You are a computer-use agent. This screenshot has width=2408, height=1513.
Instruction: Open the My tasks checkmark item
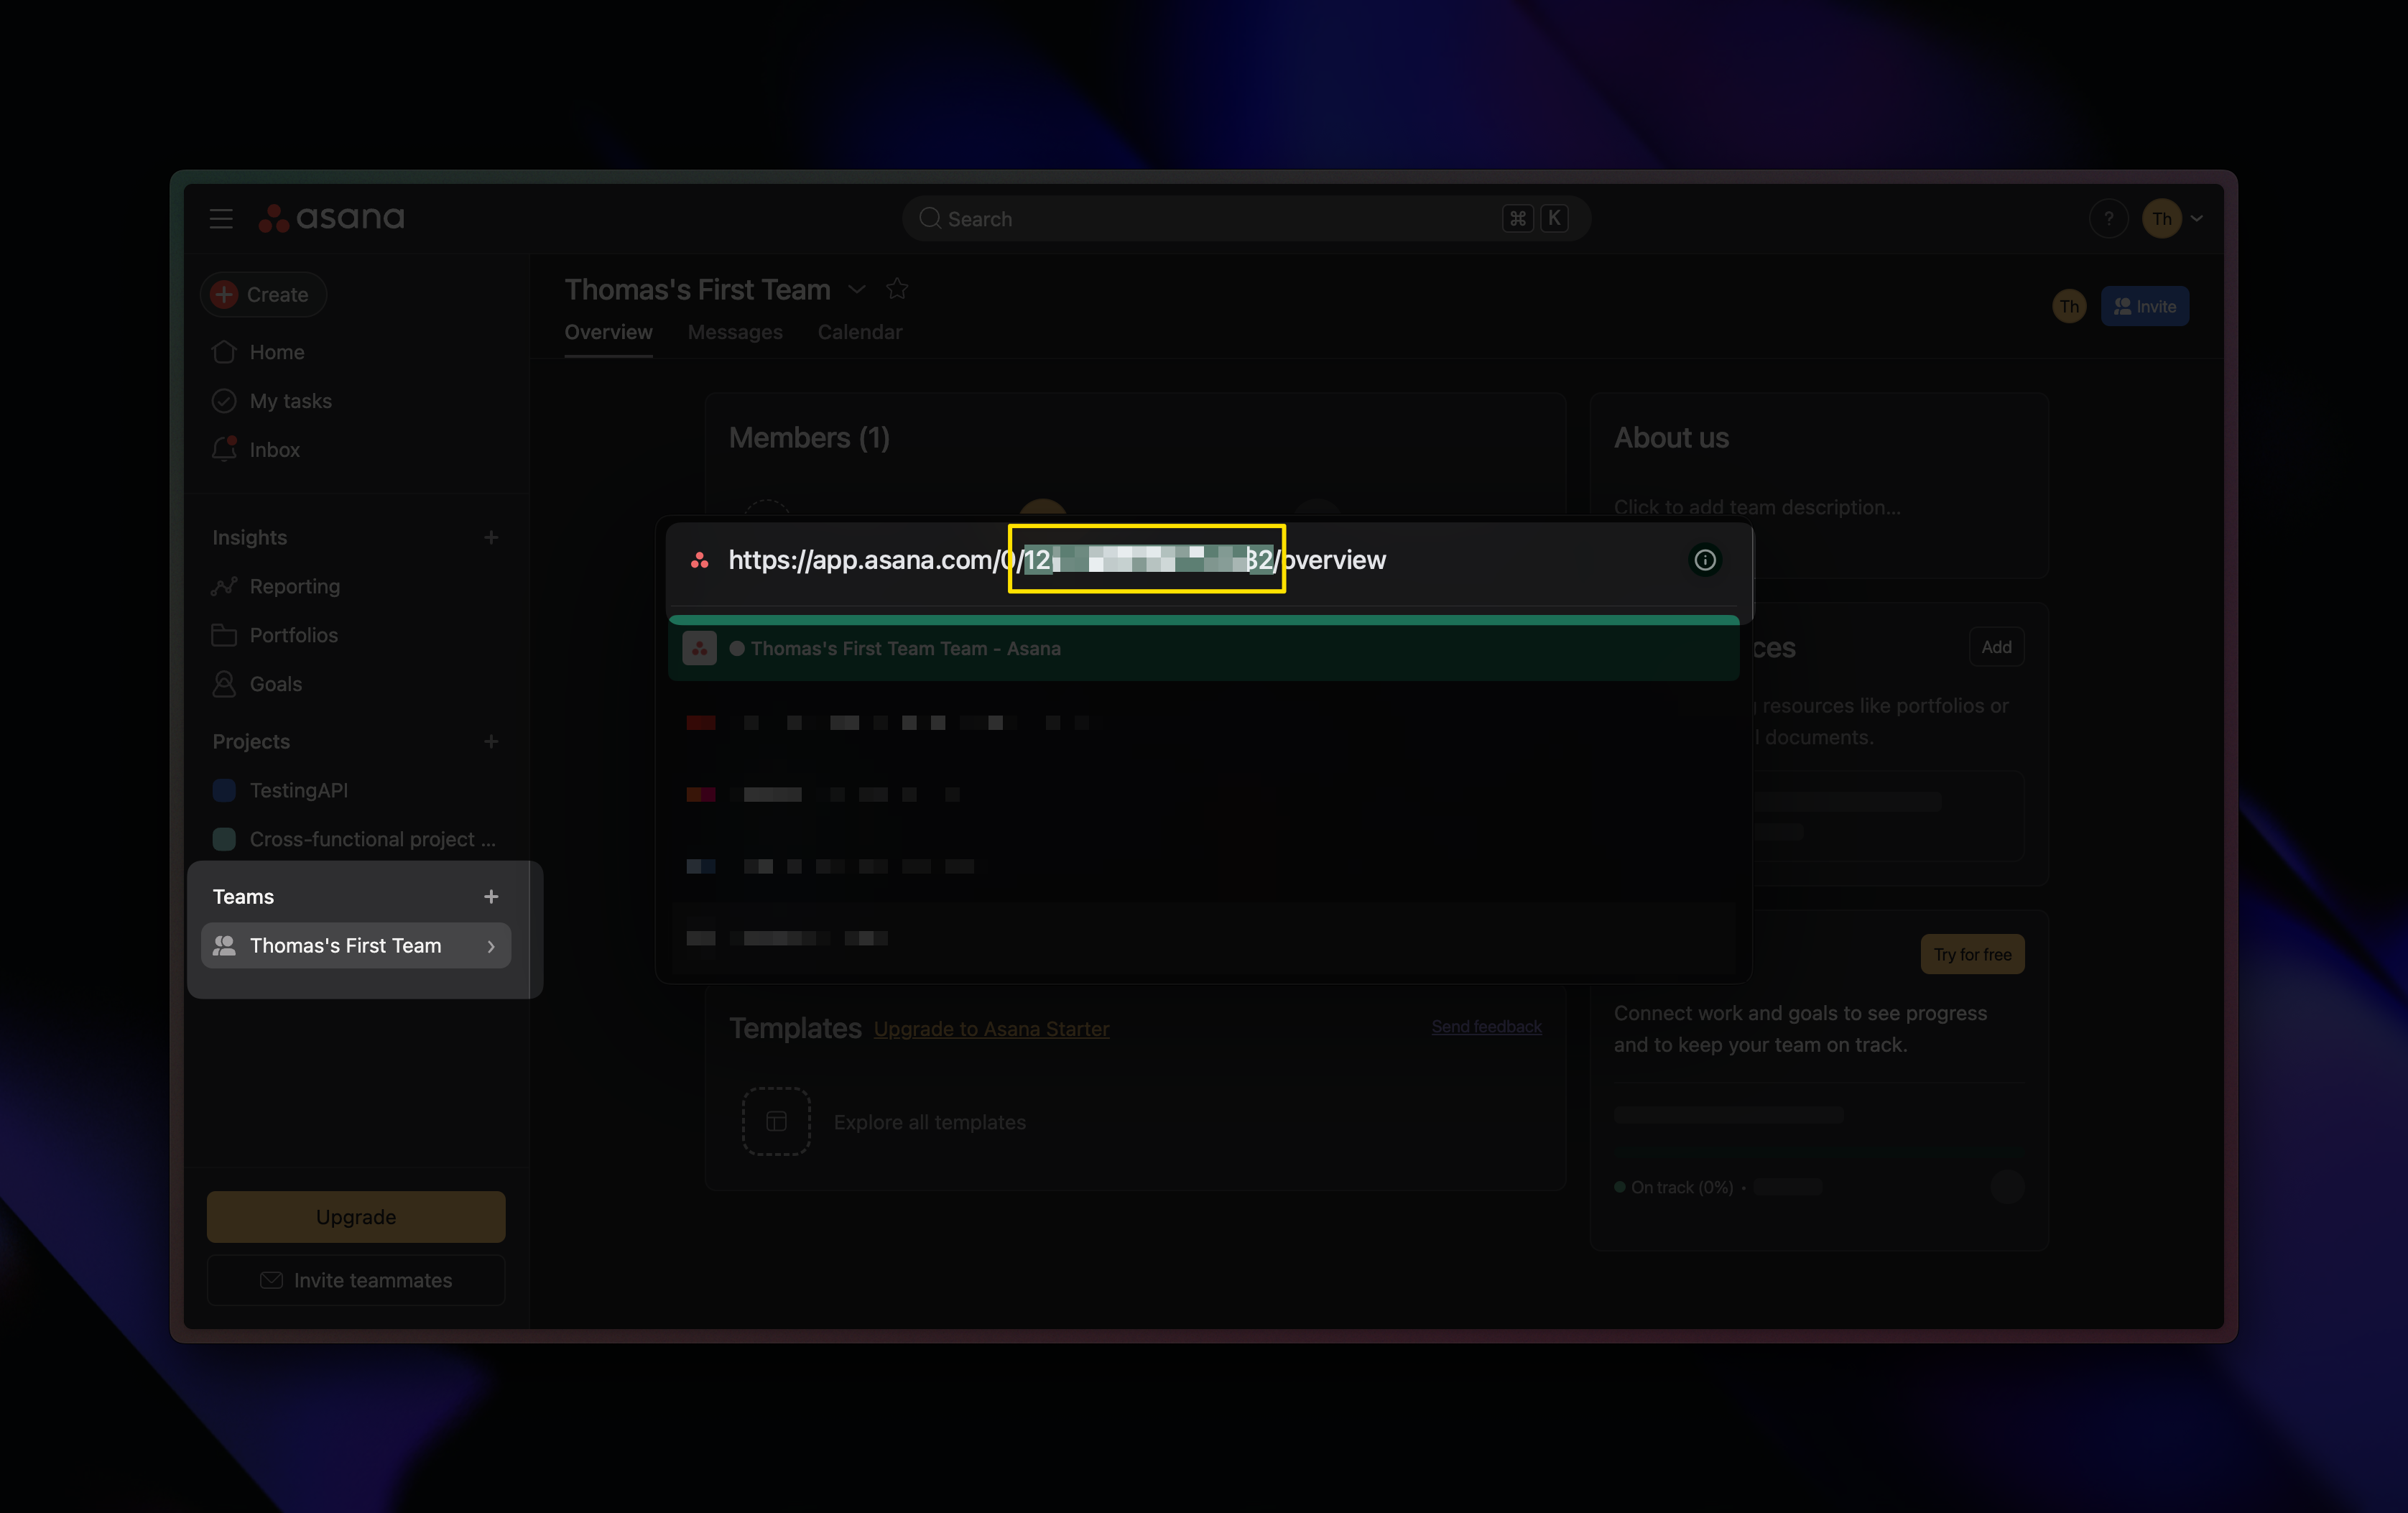tap(290, 401)
